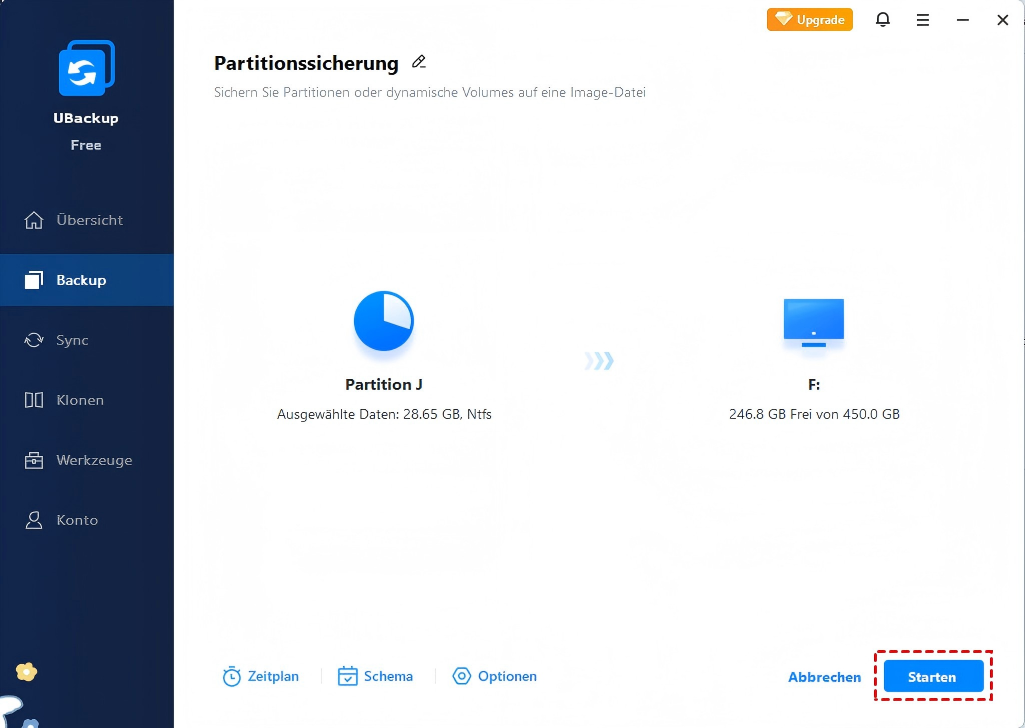Open the Optionen gear icon
This screenshot has height=728, width=1025.
462,677
